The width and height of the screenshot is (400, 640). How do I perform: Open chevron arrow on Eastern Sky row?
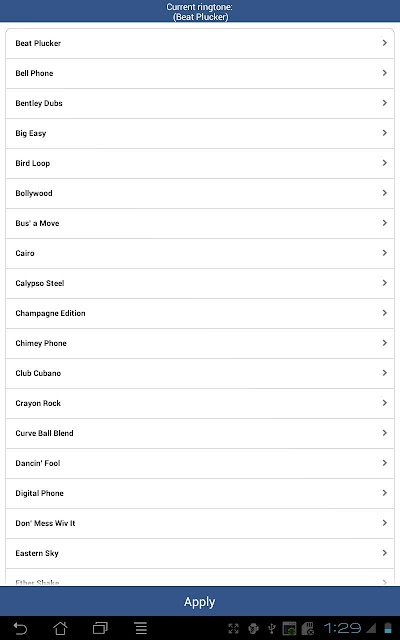384,553
